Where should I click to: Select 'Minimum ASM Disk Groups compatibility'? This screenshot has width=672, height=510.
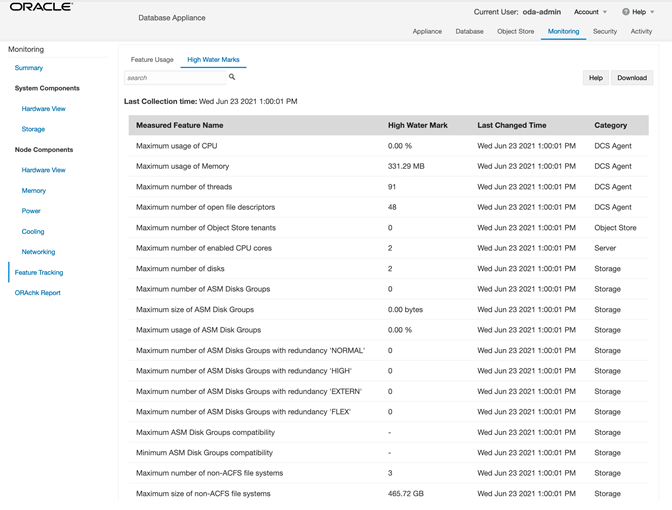coord(389,453)
